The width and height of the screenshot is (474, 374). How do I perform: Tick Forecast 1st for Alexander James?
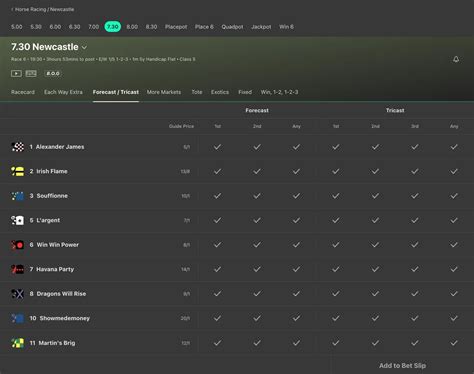217,147
